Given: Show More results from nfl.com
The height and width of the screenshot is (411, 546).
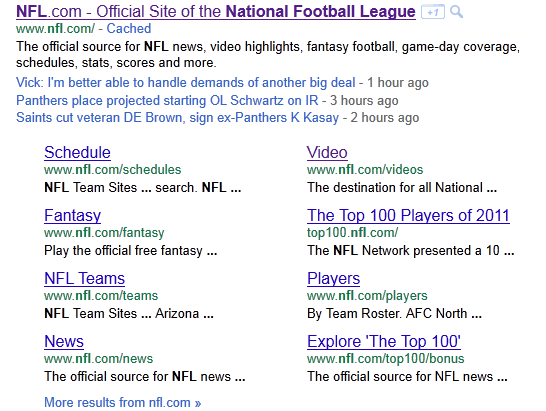Looking at the screenshot, I should click(x=123, y=403).
